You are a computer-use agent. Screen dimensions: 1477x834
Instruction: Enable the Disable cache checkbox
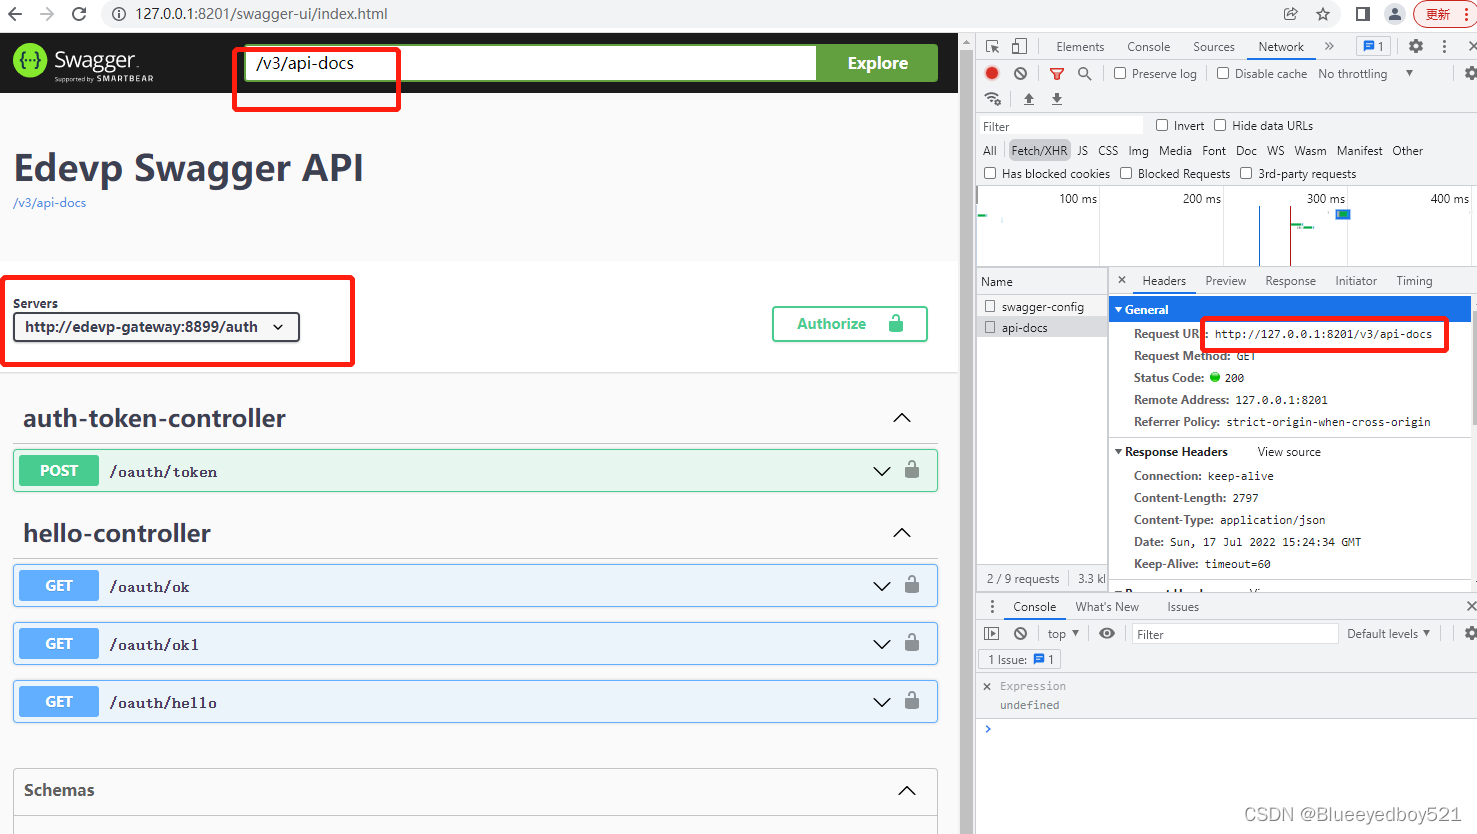coord(1223,73)
